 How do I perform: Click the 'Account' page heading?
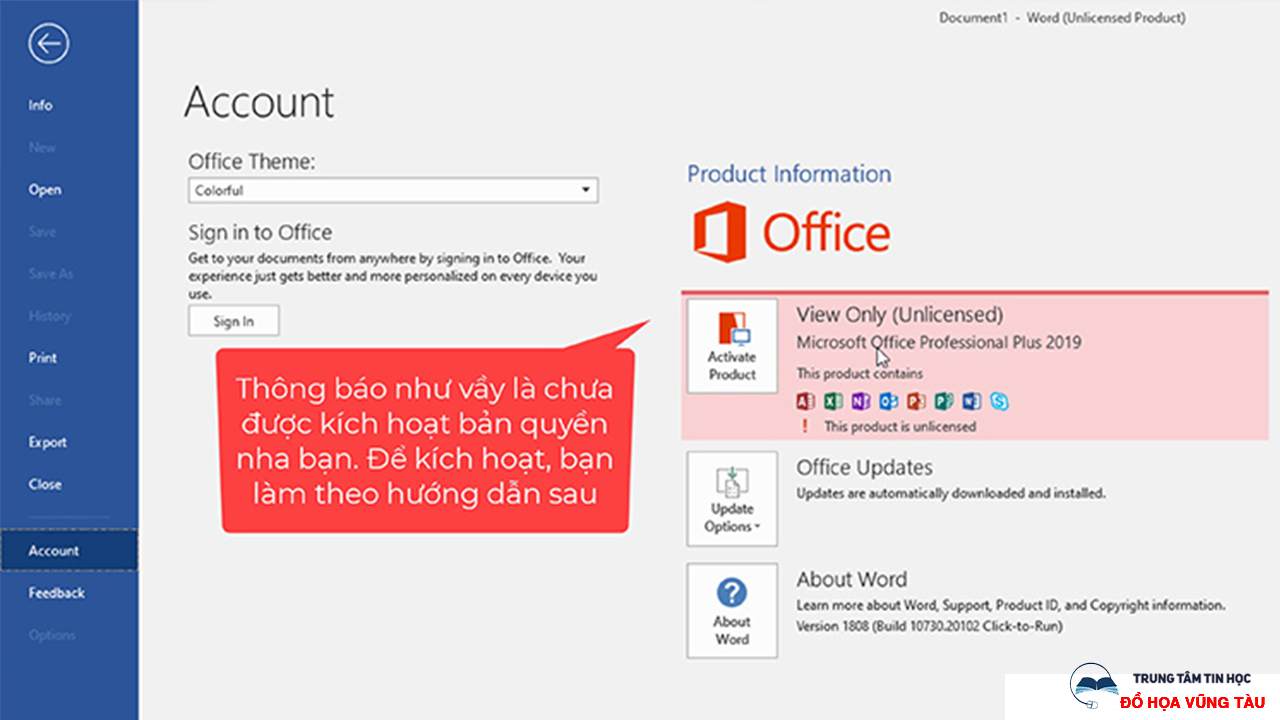tap(259, 102)
